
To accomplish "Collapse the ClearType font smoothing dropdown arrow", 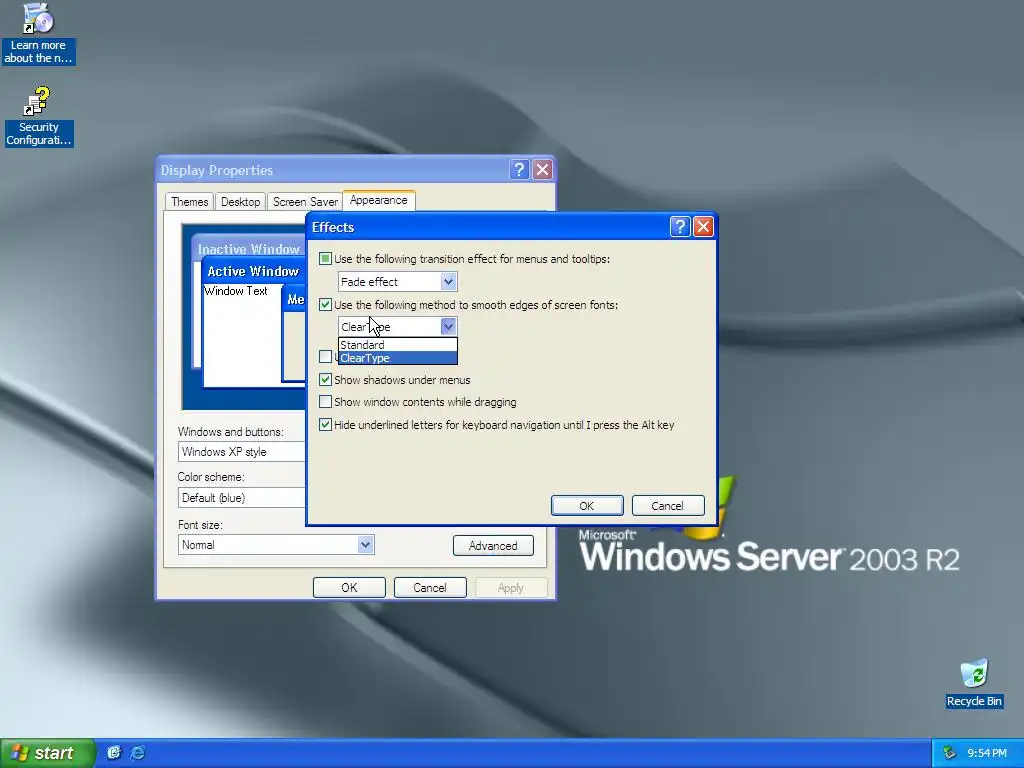I will point(448,327).
